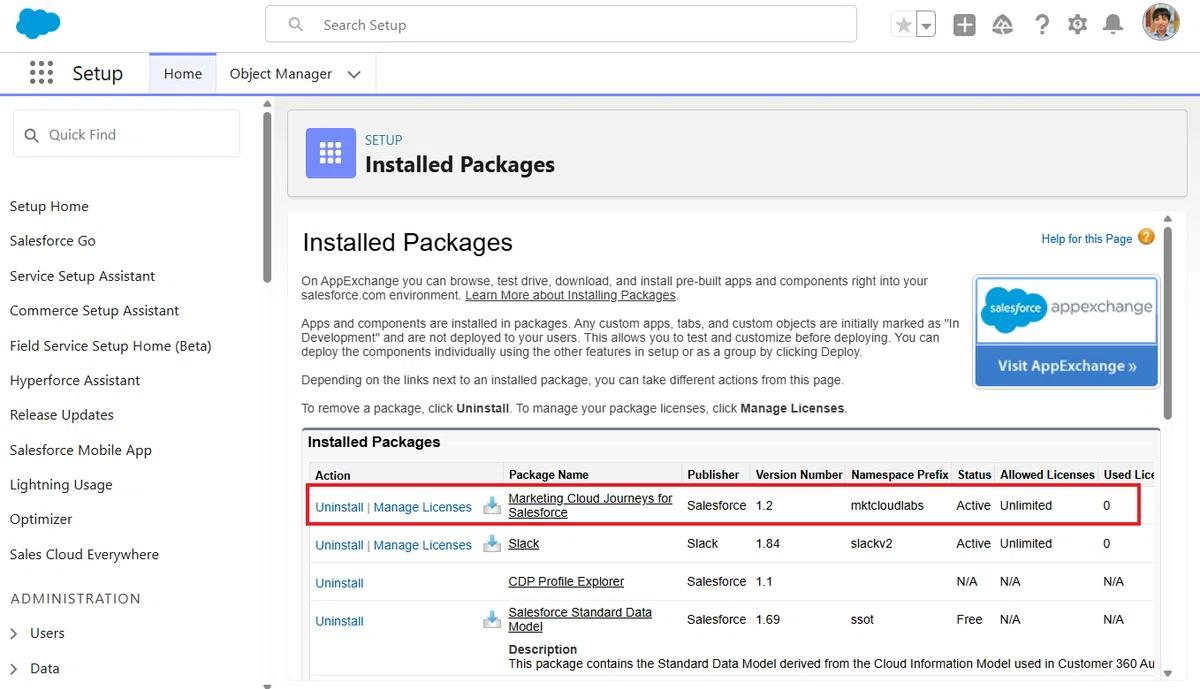Click the Favorites star icon

point(903,25)
